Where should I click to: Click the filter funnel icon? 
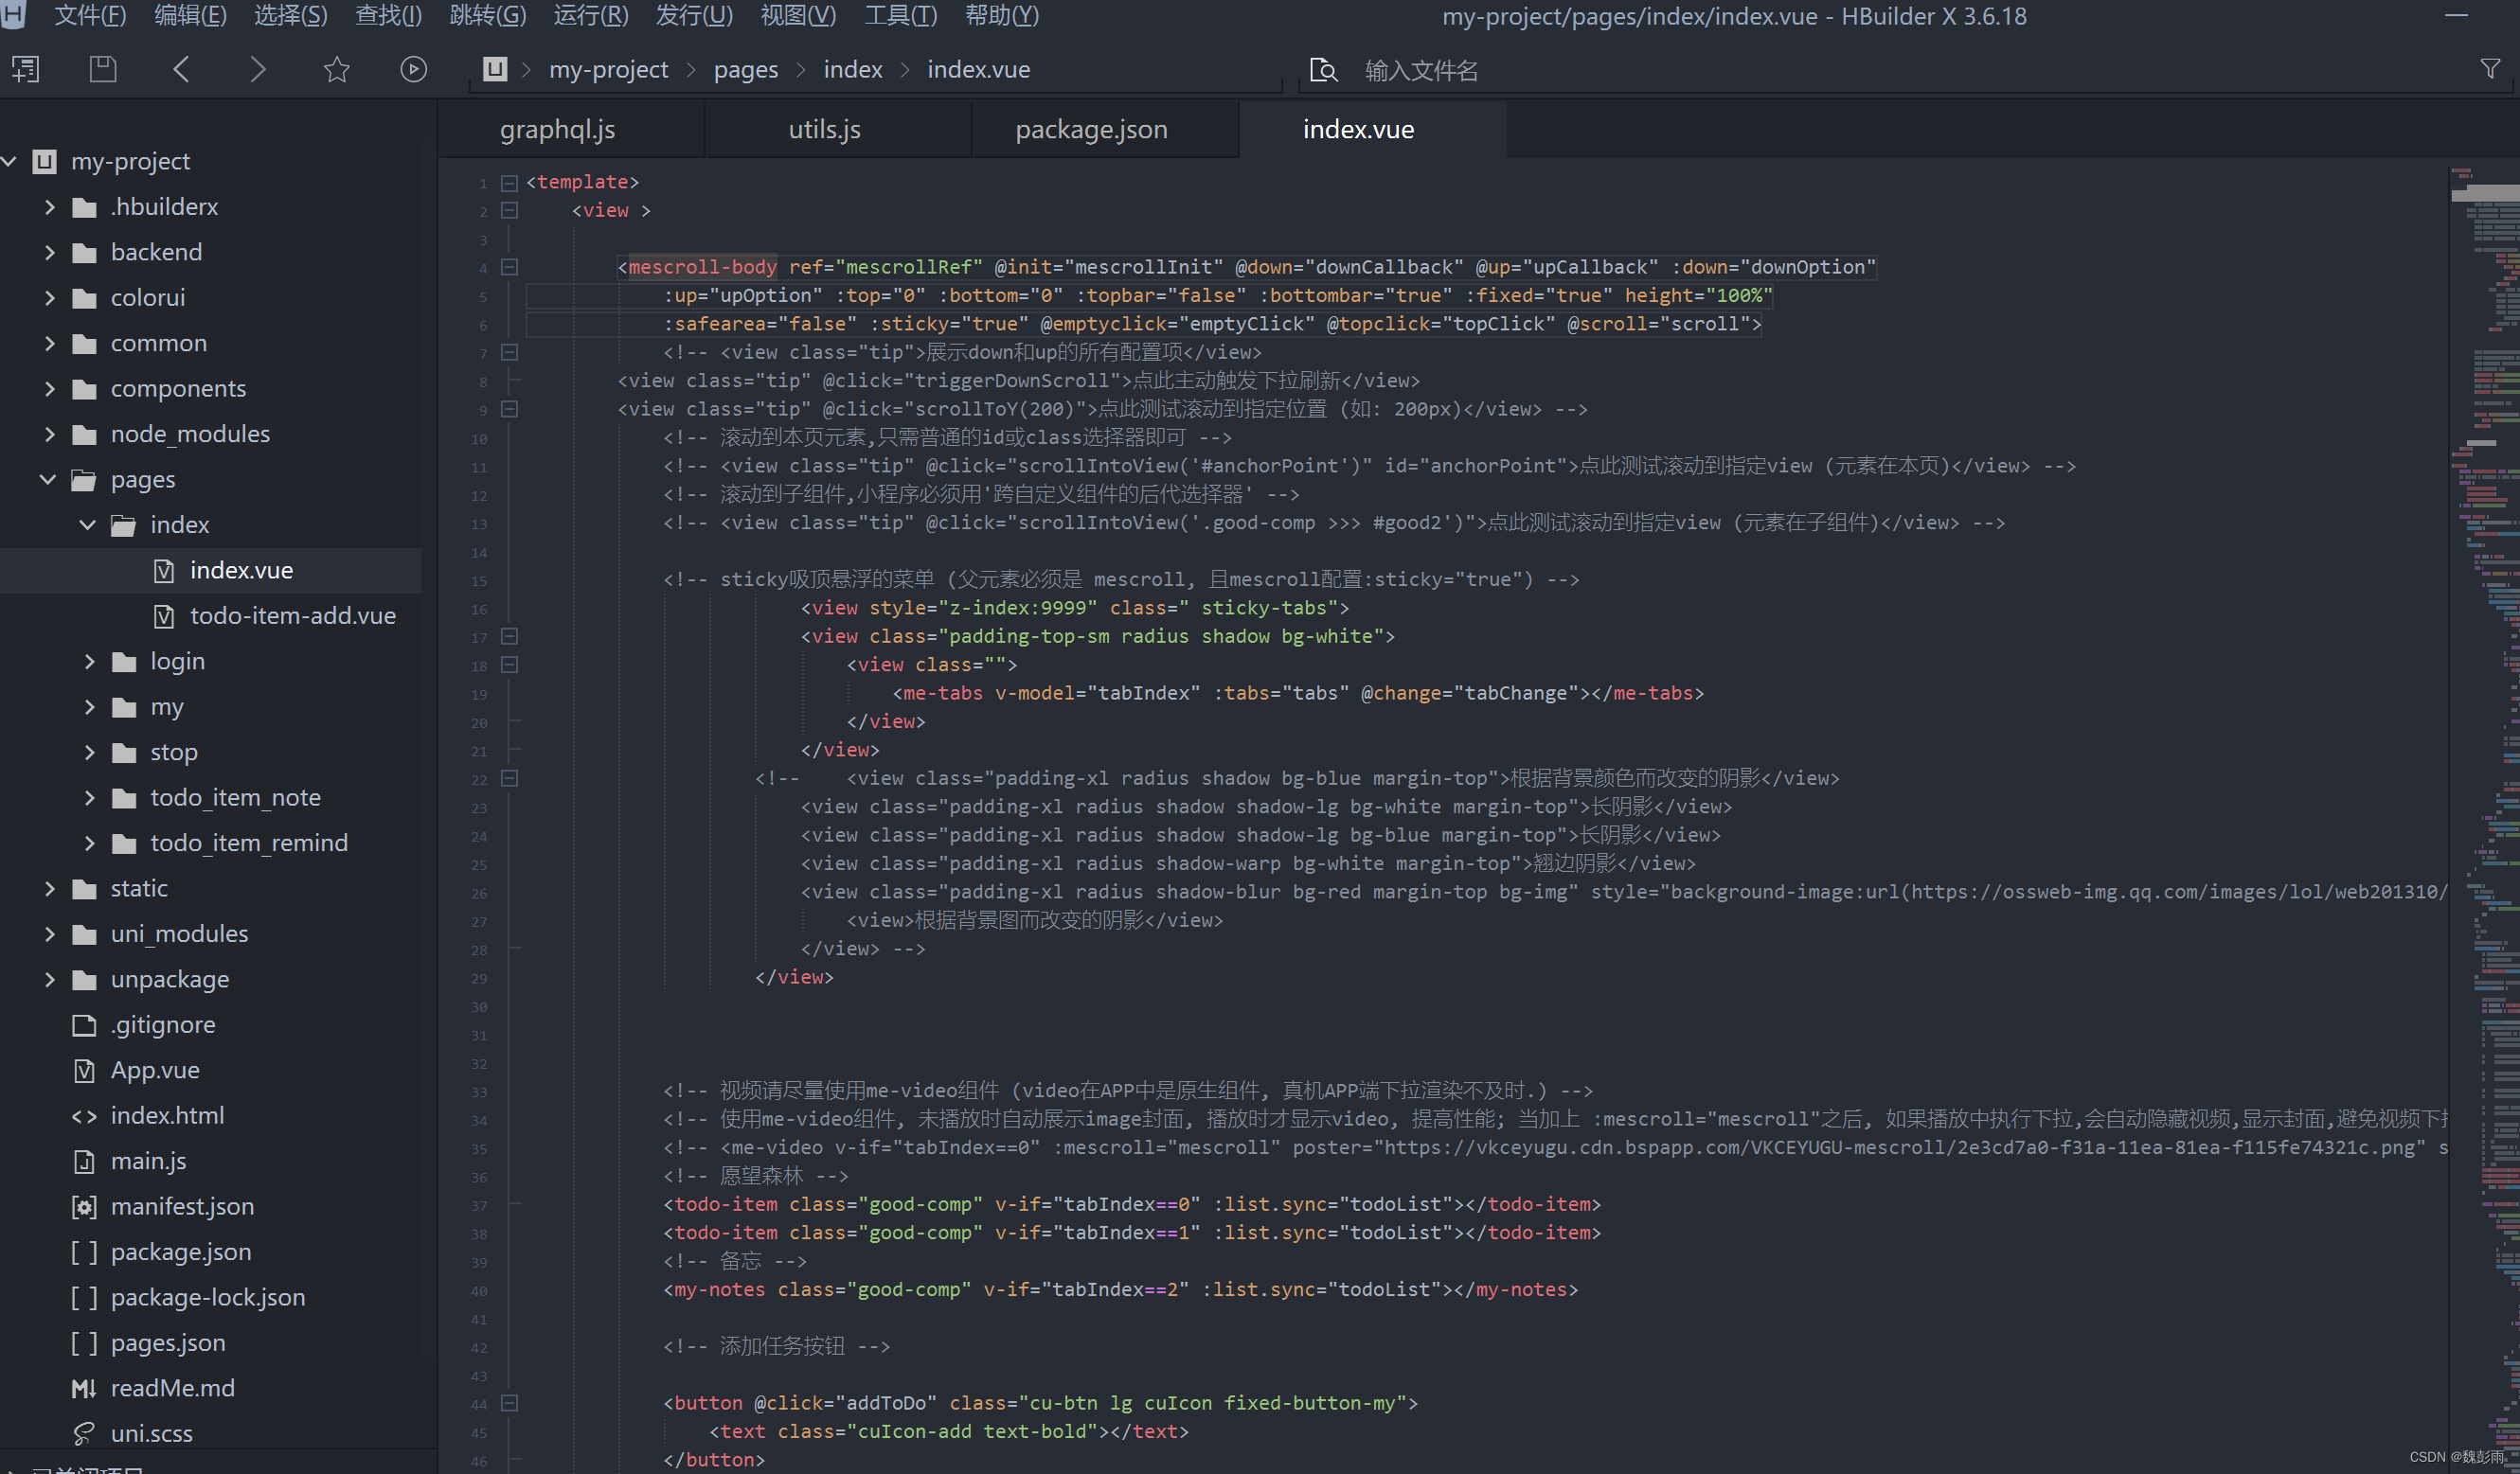(x=2490, y=68)
